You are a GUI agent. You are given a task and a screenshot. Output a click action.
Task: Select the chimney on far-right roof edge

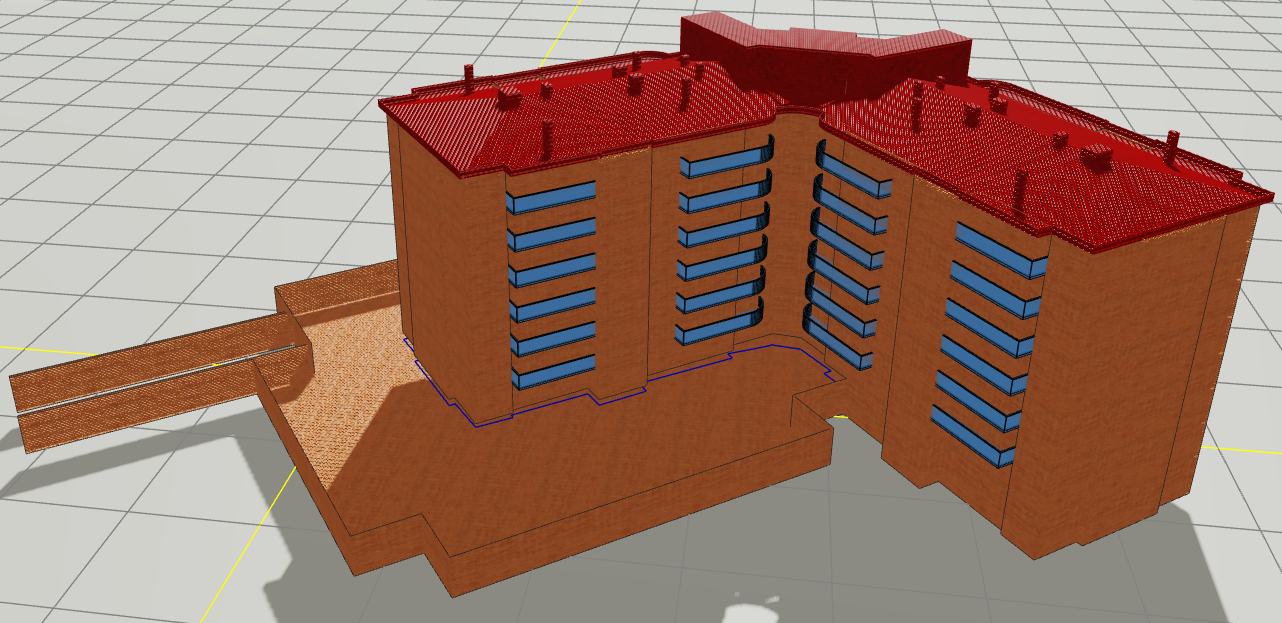click(x=1172, y=143)
